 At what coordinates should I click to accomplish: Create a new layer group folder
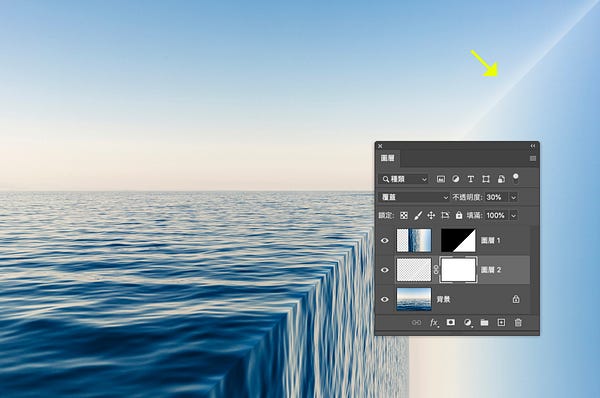[484, 323]
